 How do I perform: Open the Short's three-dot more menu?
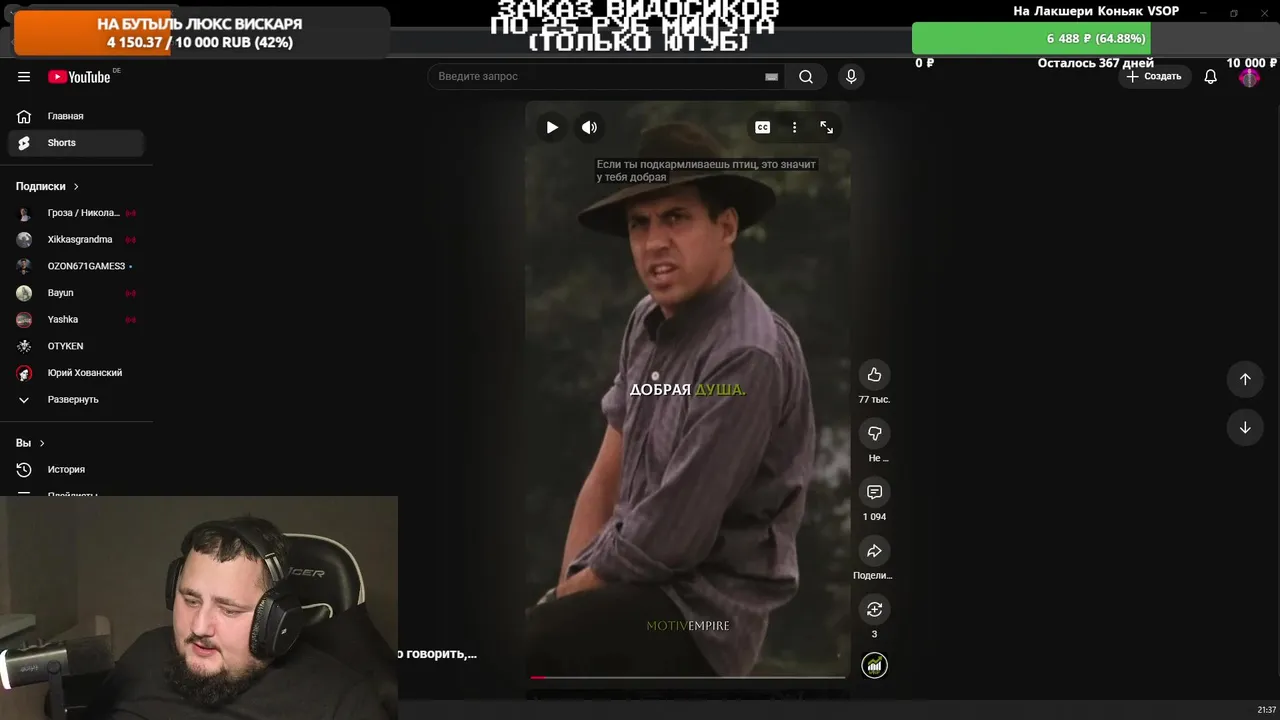(794, 127)
